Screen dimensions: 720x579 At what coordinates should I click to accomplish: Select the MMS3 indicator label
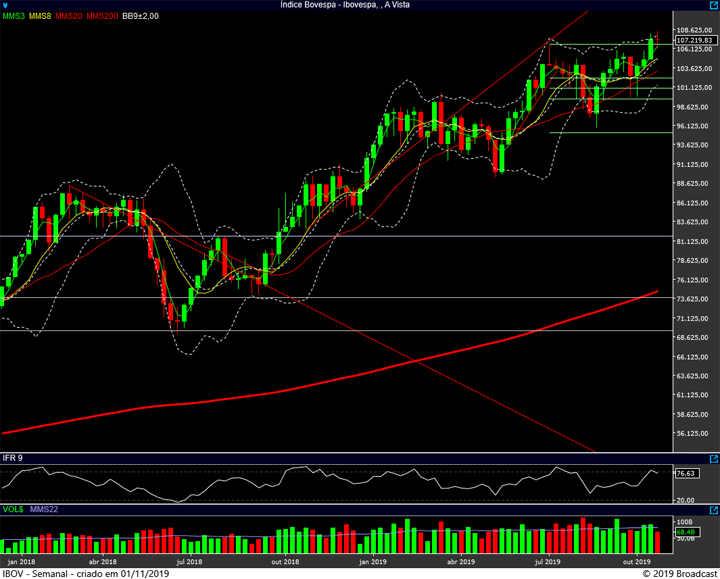point(14,16)
